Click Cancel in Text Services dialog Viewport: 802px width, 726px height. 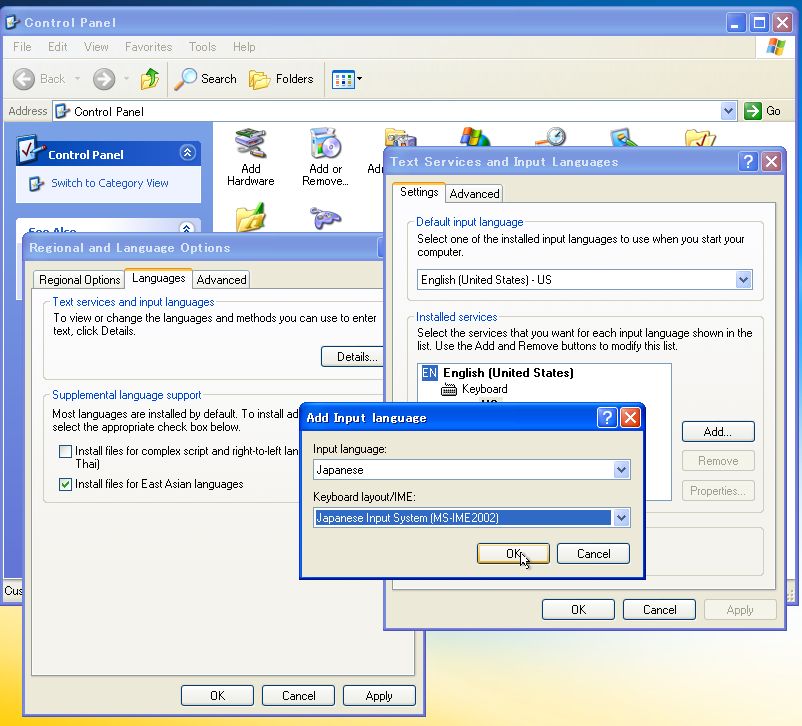point(659,610)
